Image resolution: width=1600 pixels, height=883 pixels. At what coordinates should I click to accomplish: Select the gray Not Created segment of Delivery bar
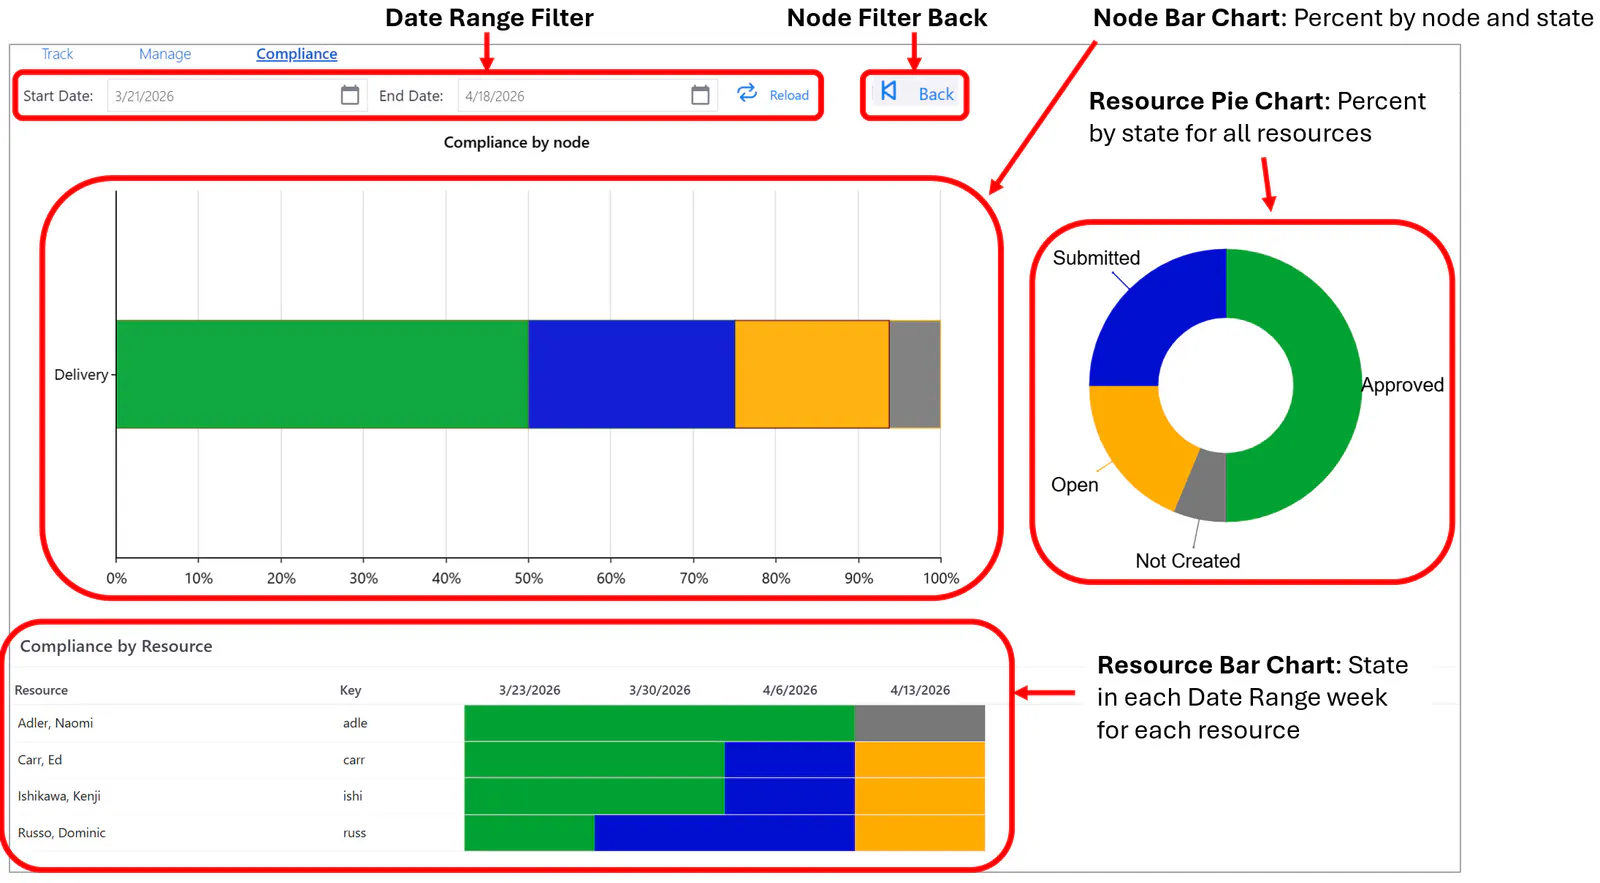click(x=915, y=374)
